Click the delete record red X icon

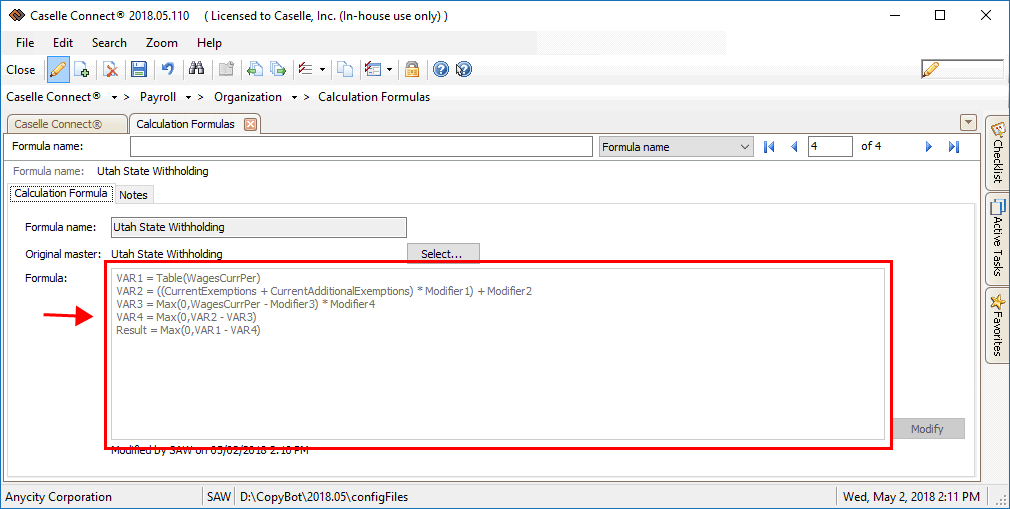pyautogui.click(x=111, y=69)
